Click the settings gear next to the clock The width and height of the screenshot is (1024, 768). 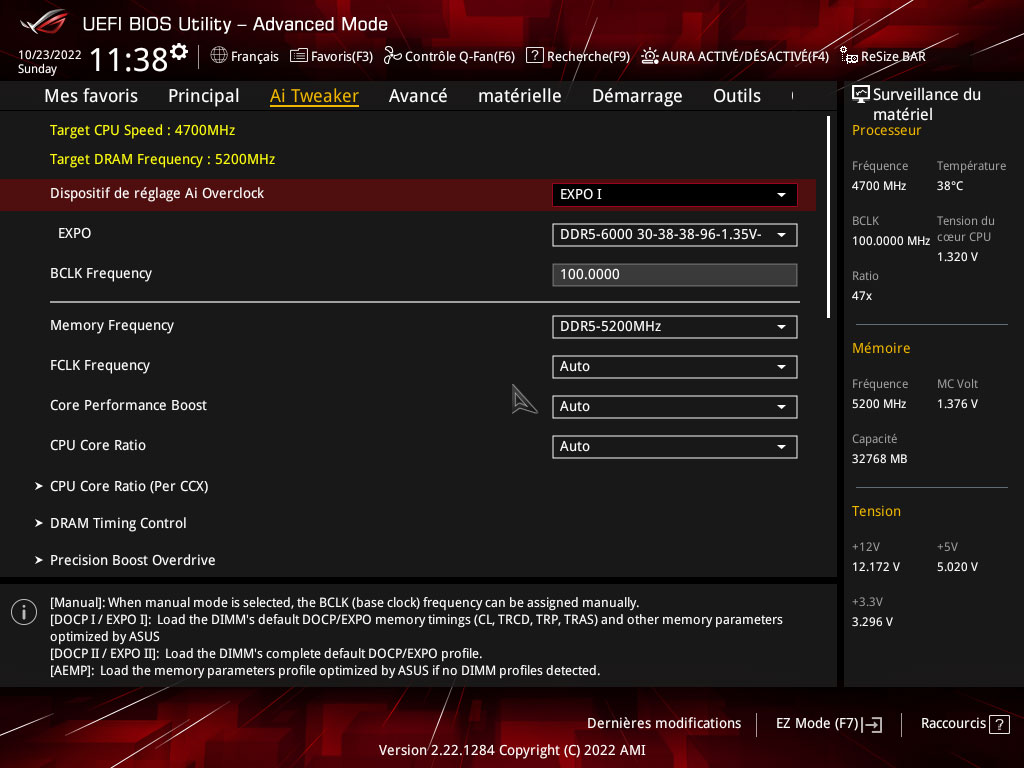[x=179, y=52]
